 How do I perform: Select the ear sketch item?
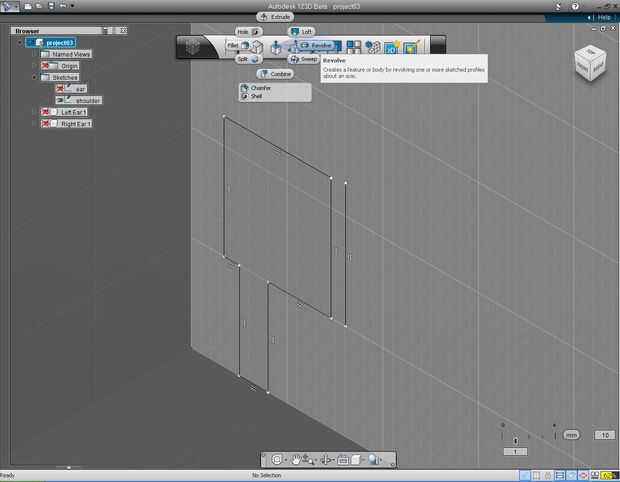(81, 89)
